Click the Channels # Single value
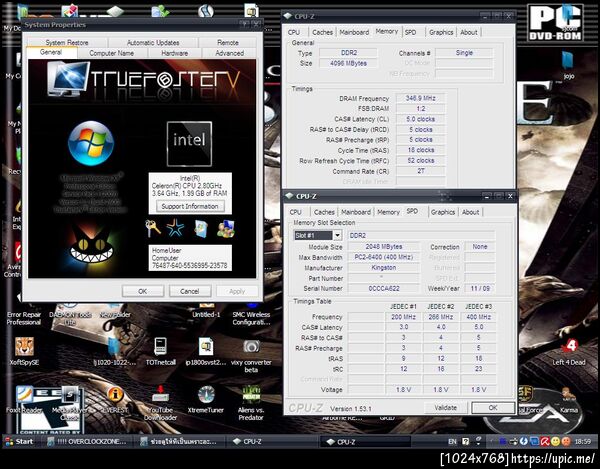This screenshot has height=469, width=600. click(464, 53)
